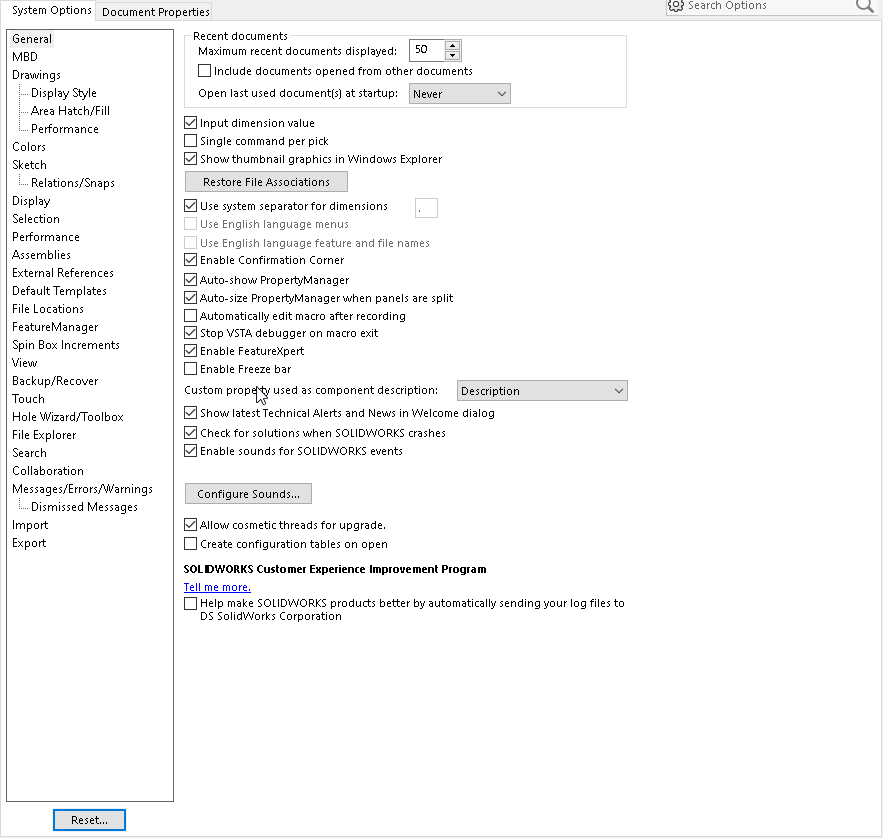Select File Explorer category
The height and width of the screenshot is (838, 883).
[44, 435]
